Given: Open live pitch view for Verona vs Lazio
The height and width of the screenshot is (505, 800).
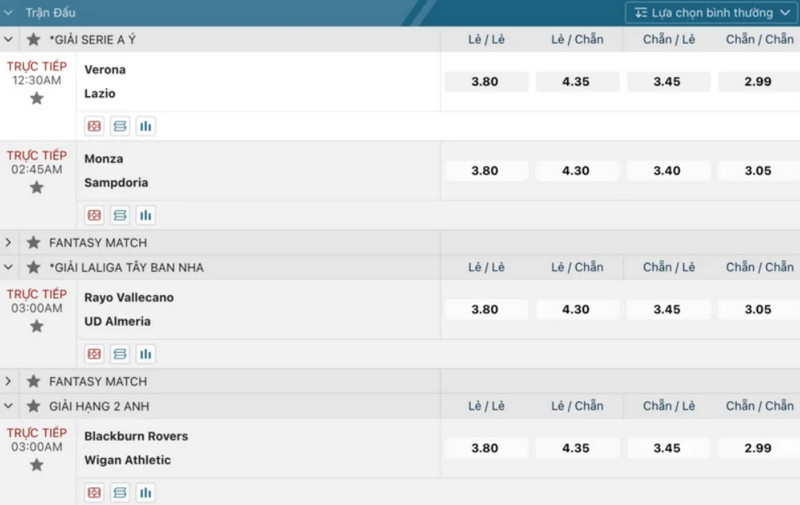Looking at the screenshot, I should point(94,127).
